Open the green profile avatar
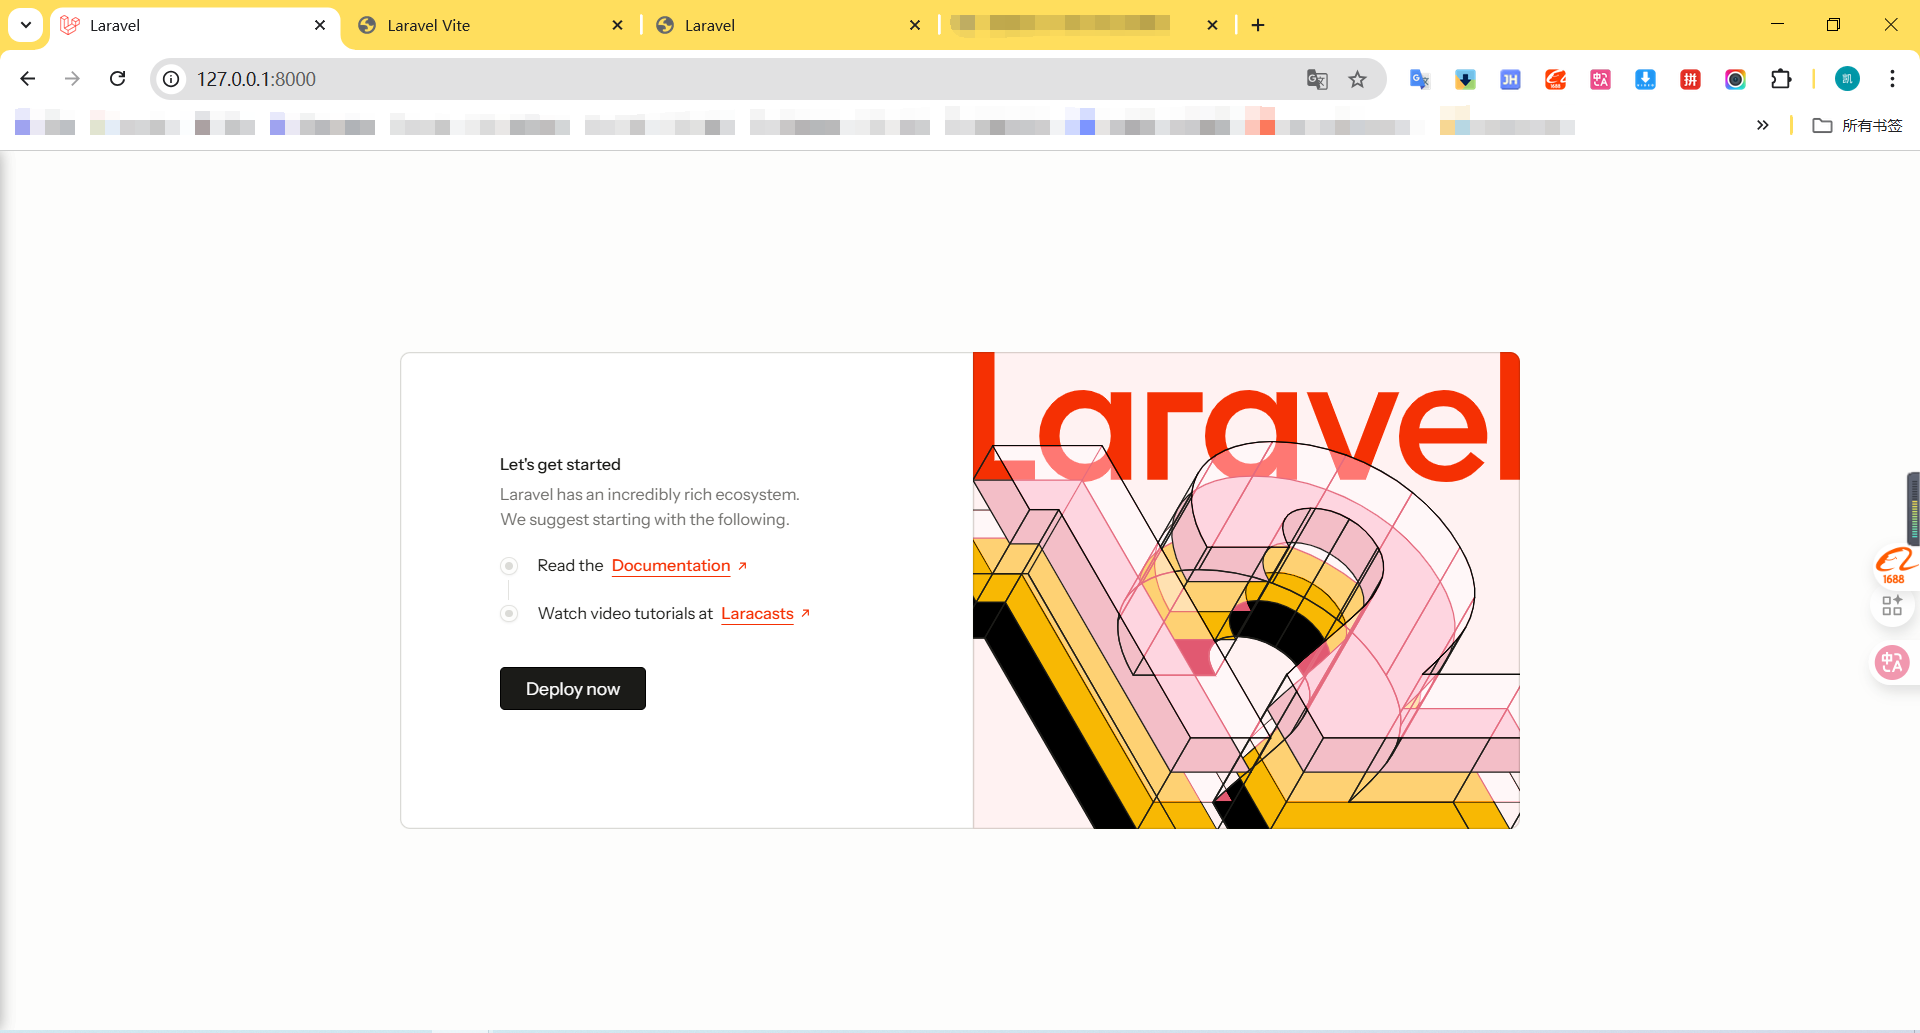 1847,79
